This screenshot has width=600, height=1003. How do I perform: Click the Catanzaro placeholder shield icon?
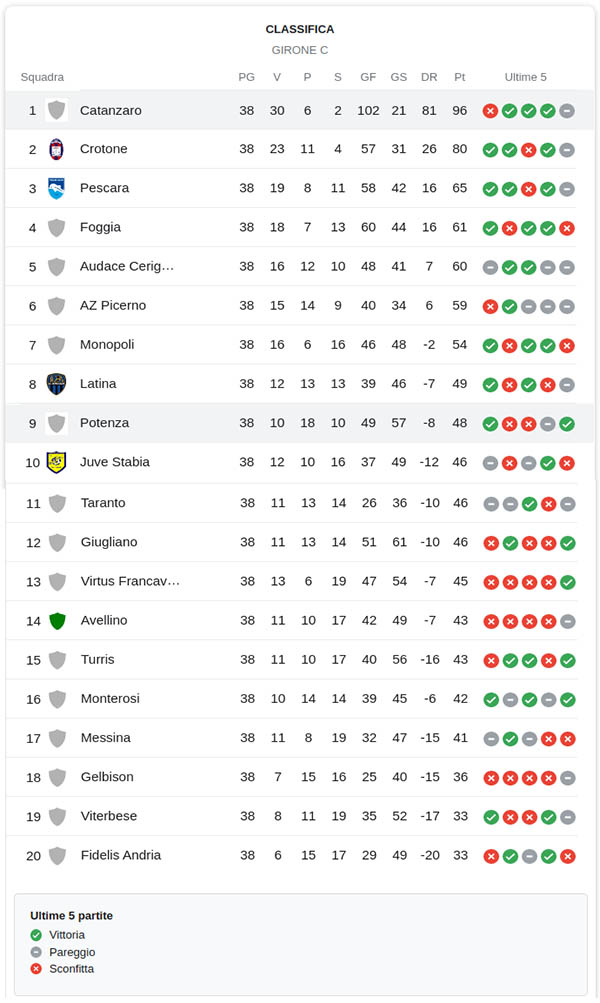[57, 110]
